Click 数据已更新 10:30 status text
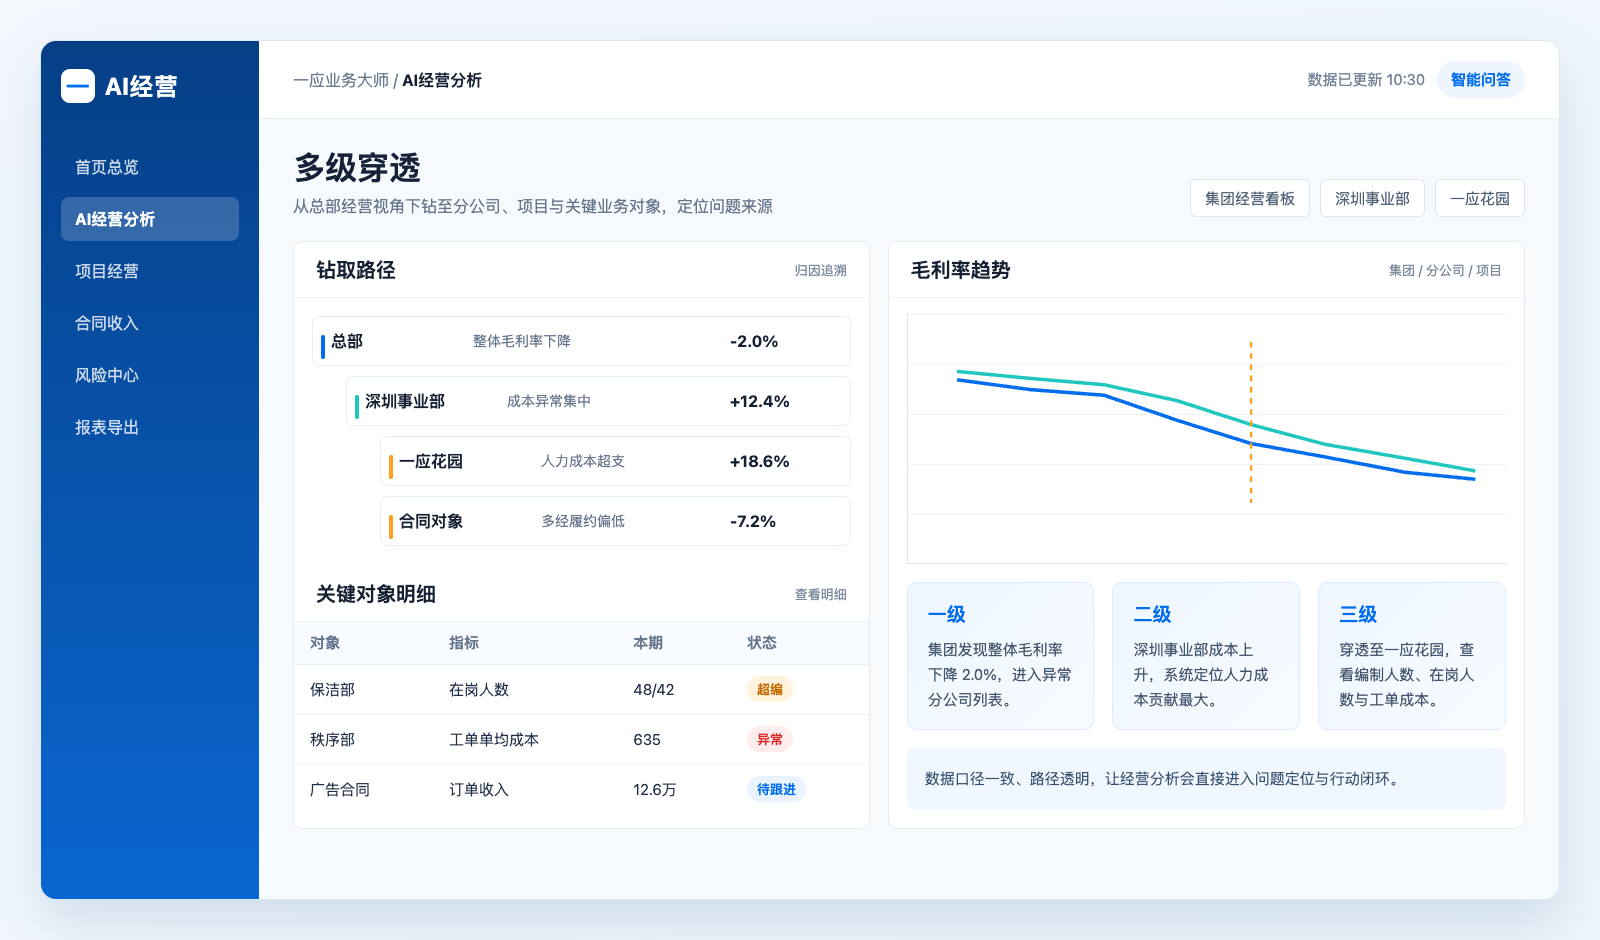Viewport: 1600px width, 940px height. coord(1366,80)
